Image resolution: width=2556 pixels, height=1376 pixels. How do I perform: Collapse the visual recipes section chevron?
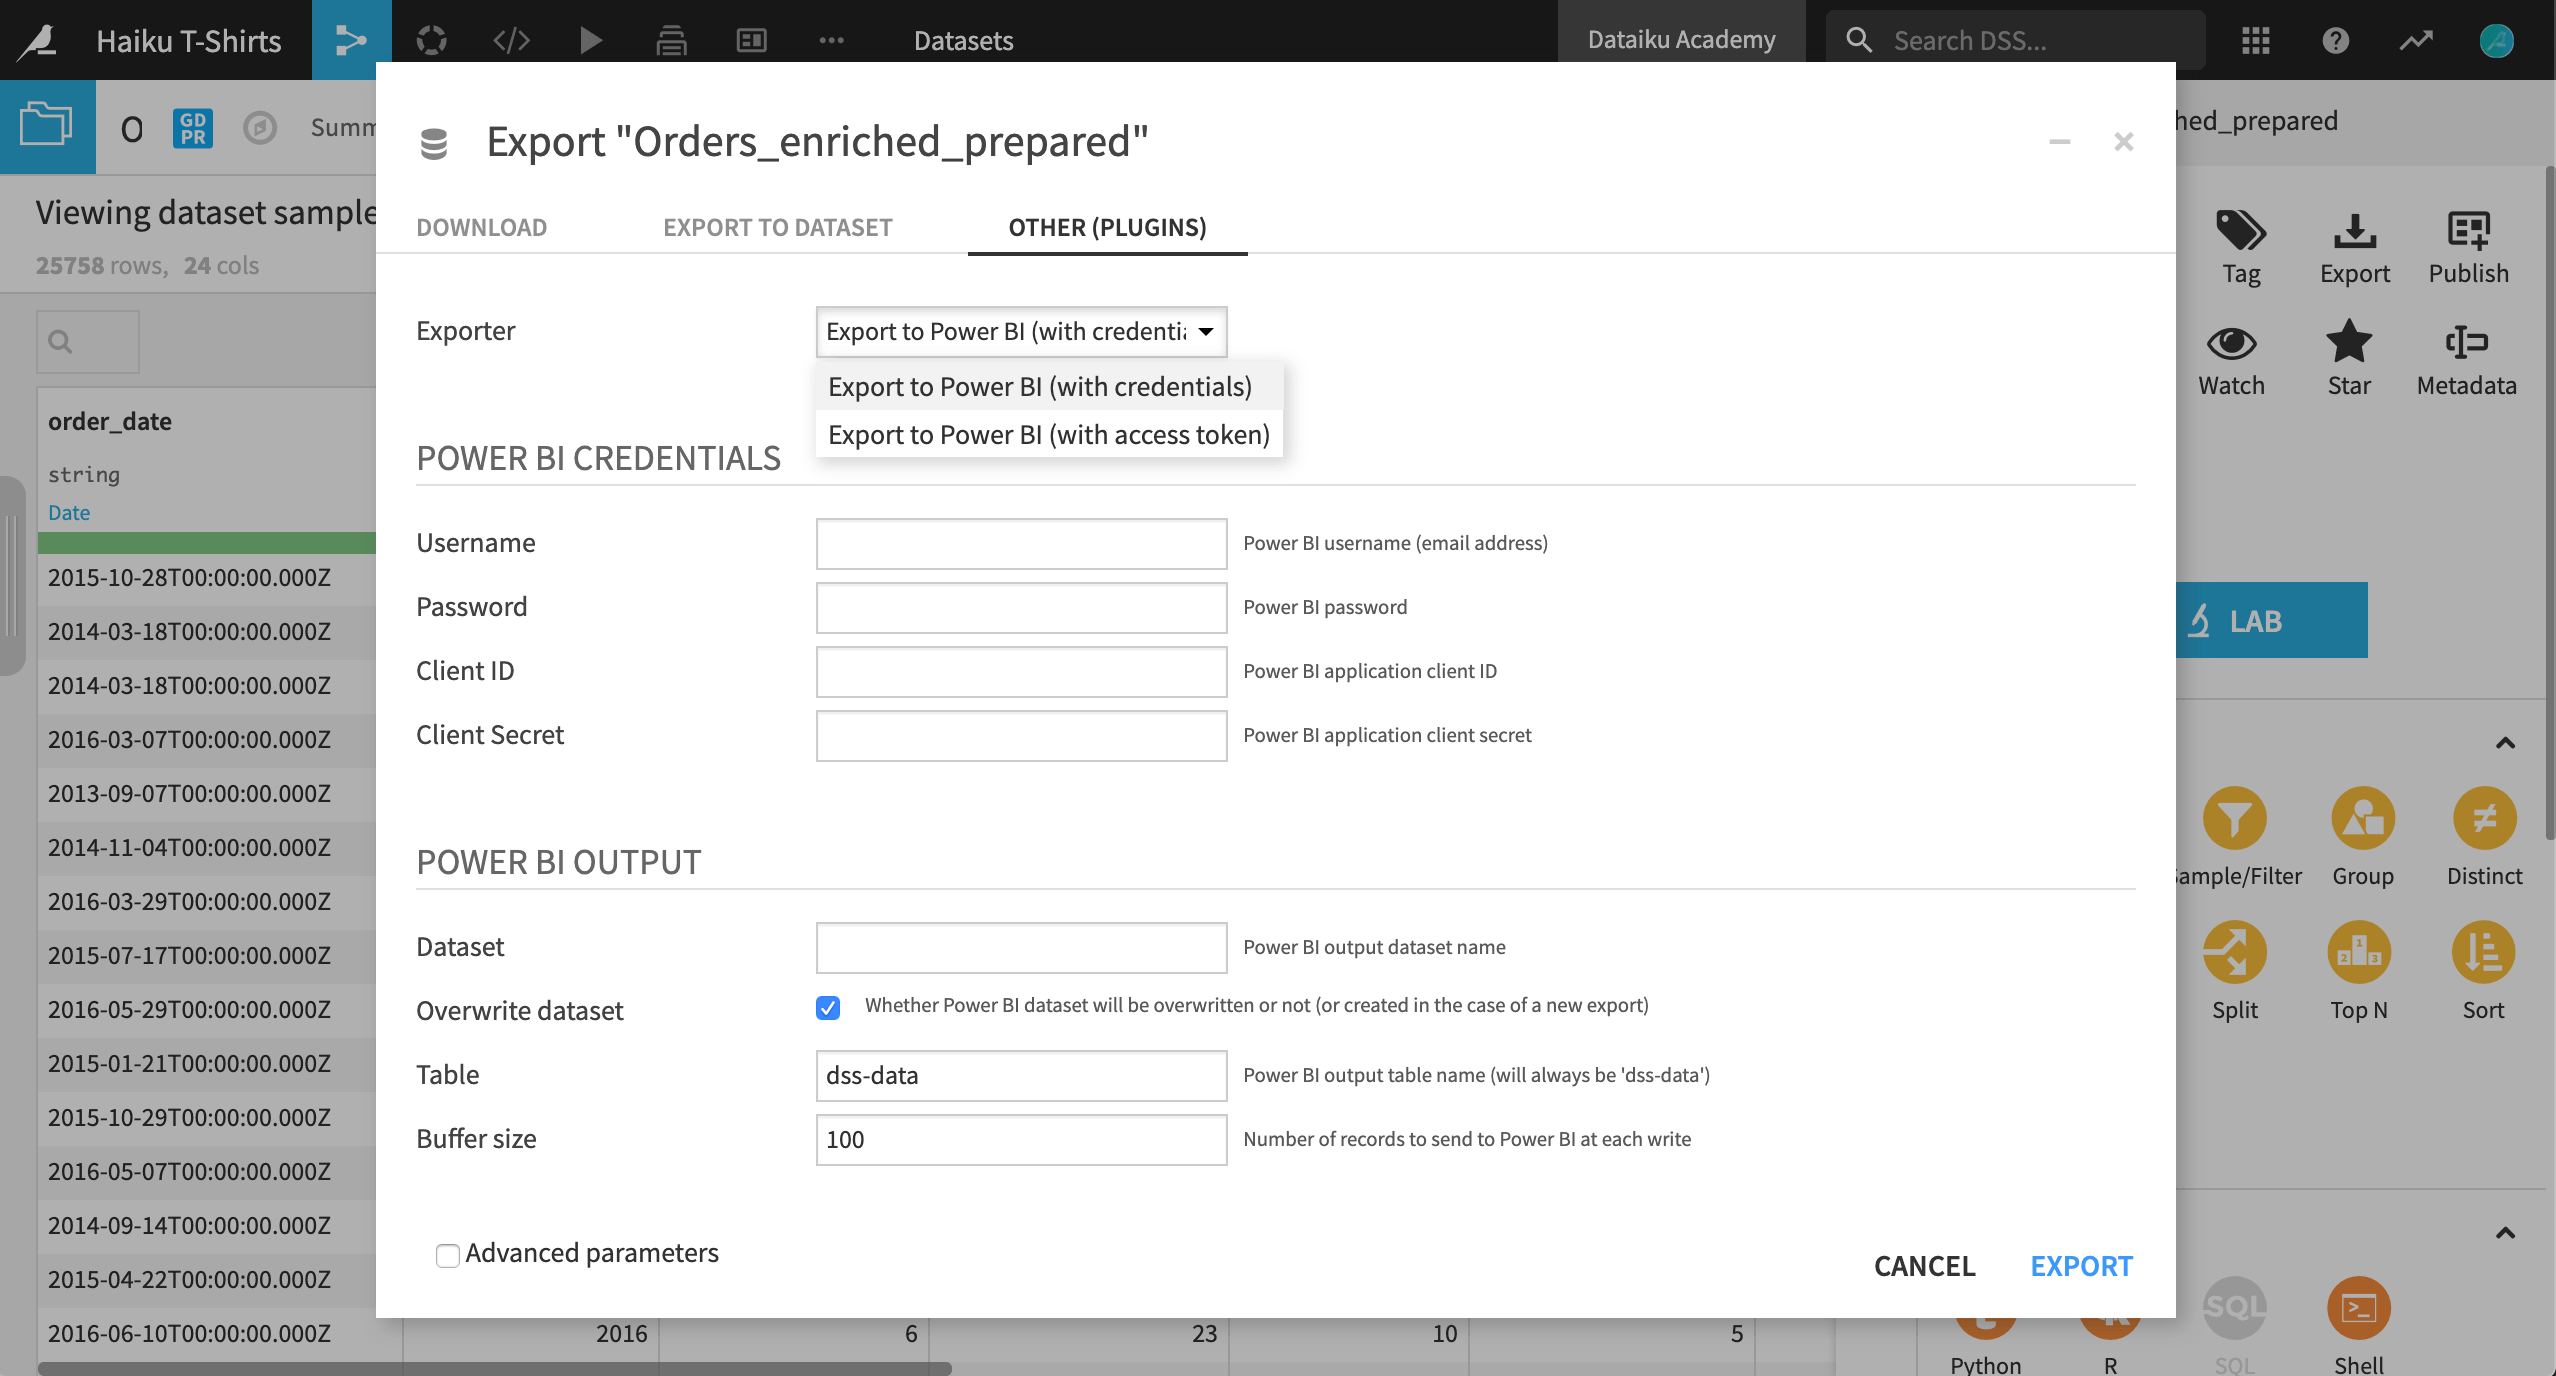2505,743
